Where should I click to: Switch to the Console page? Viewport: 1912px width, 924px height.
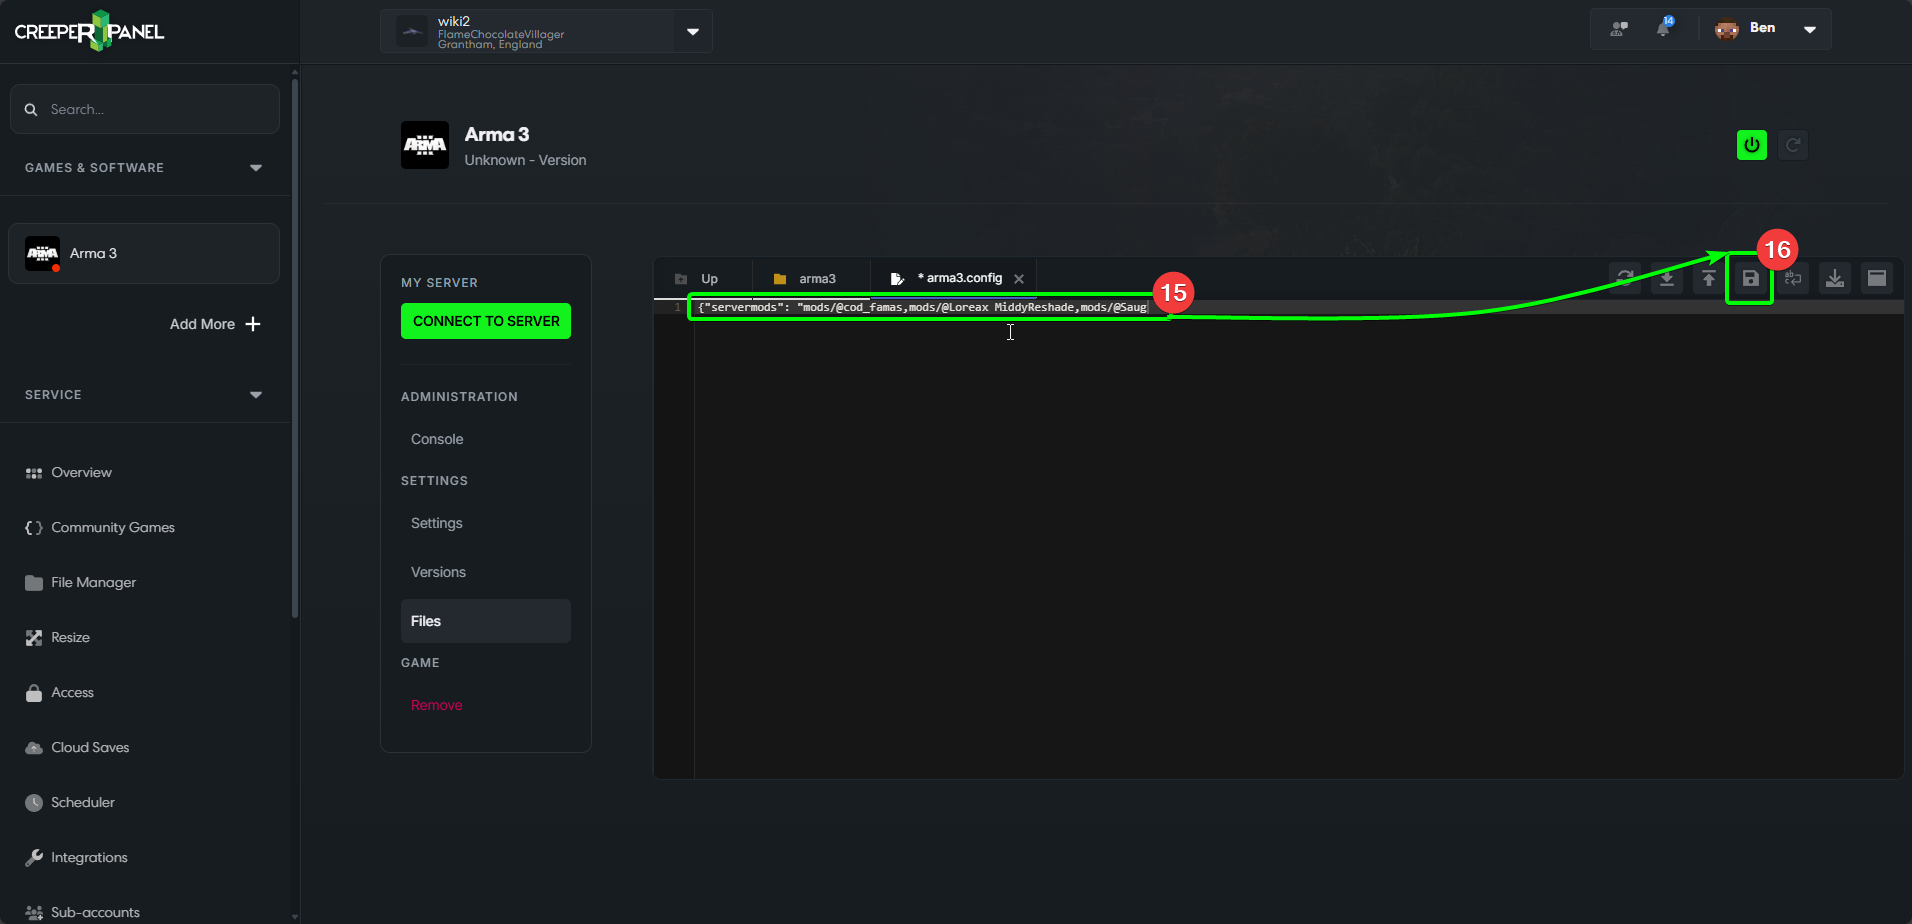click(436, 438)
